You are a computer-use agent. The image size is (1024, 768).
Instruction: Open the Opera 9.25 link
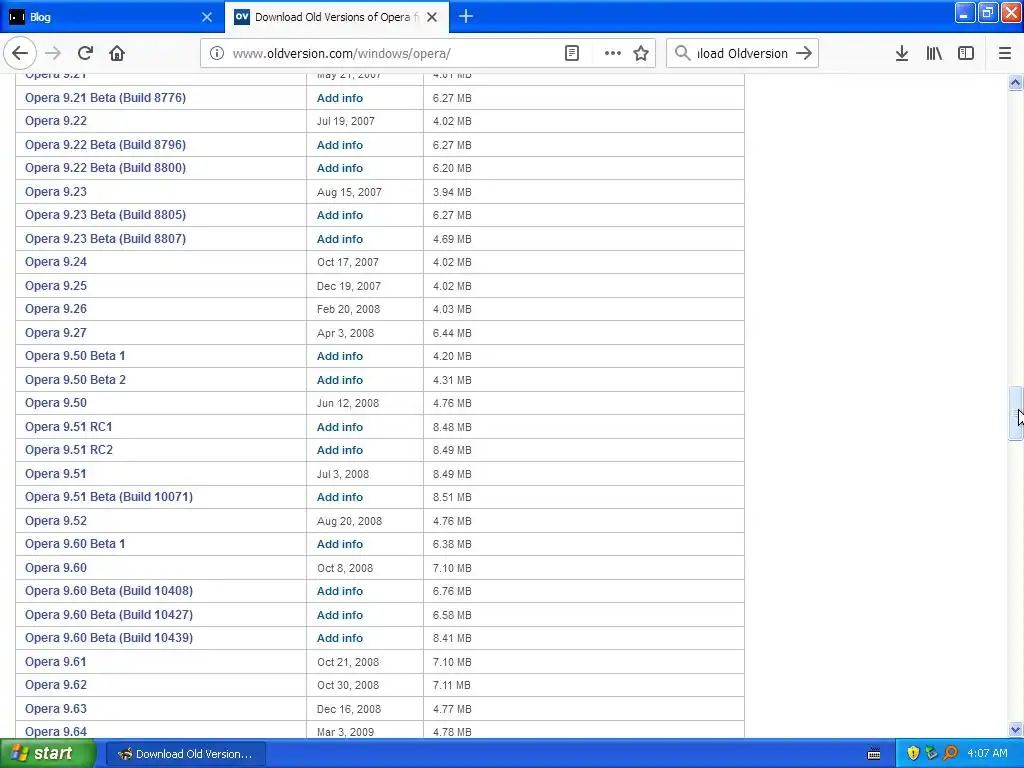[x=56, y=286]
